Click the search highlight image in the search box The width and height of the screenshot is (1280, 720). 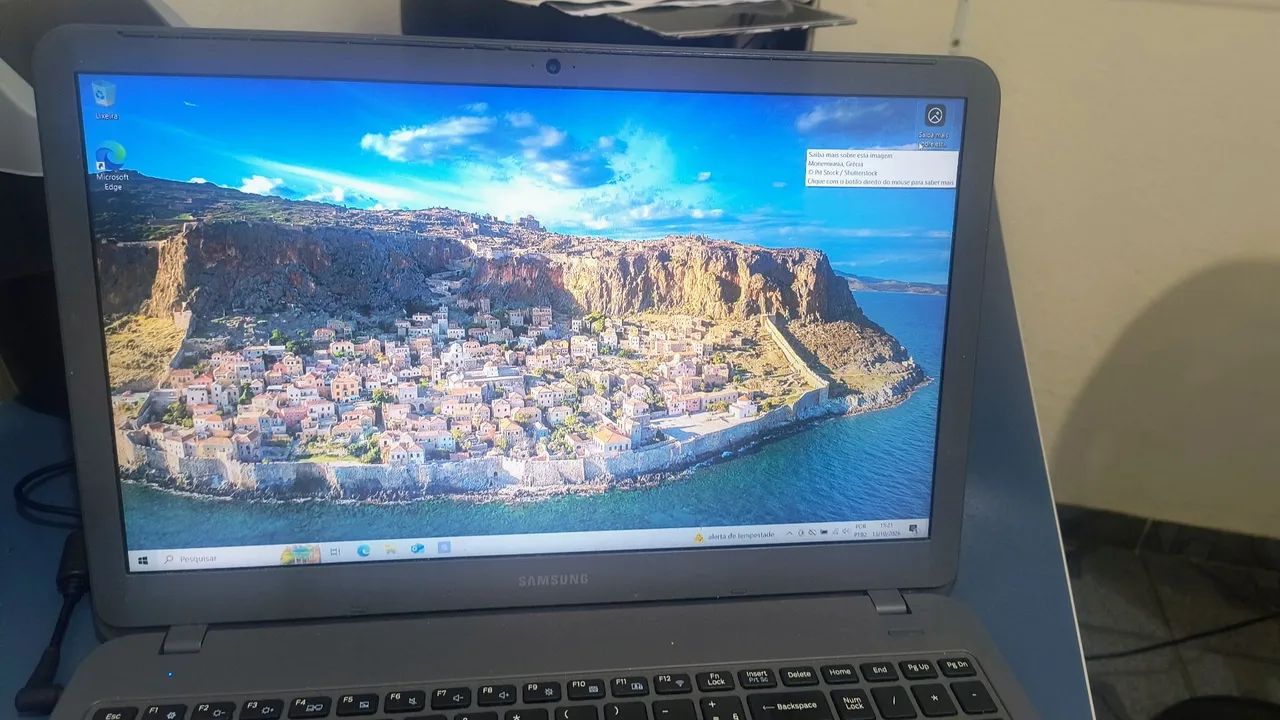(x=300, y=554)
